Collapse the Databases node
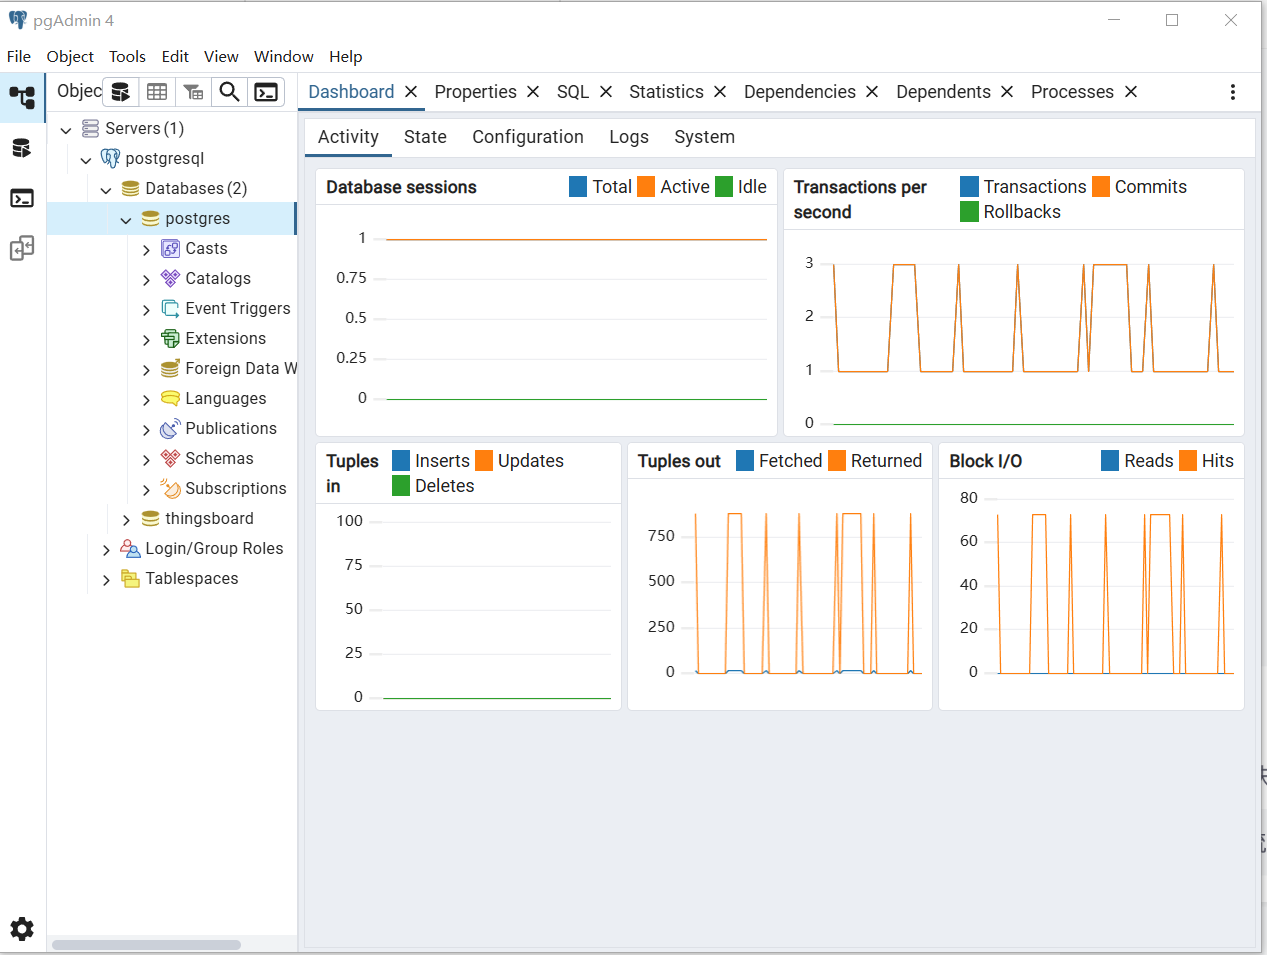The width and height of the screenshot is (1267, 955). click(x=106, y=190)
